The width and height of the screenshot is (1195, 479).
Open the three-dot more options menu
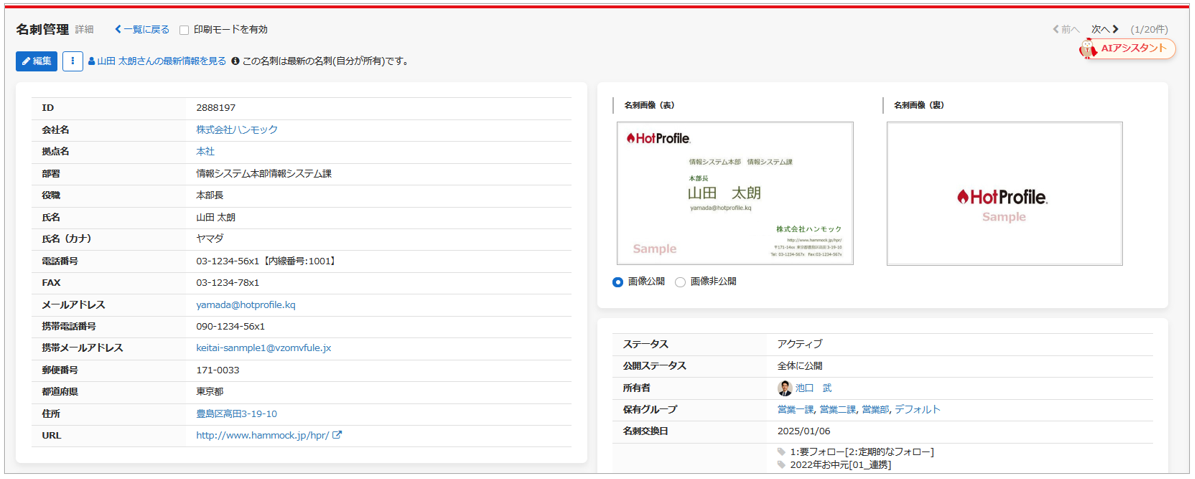(72, 61)
